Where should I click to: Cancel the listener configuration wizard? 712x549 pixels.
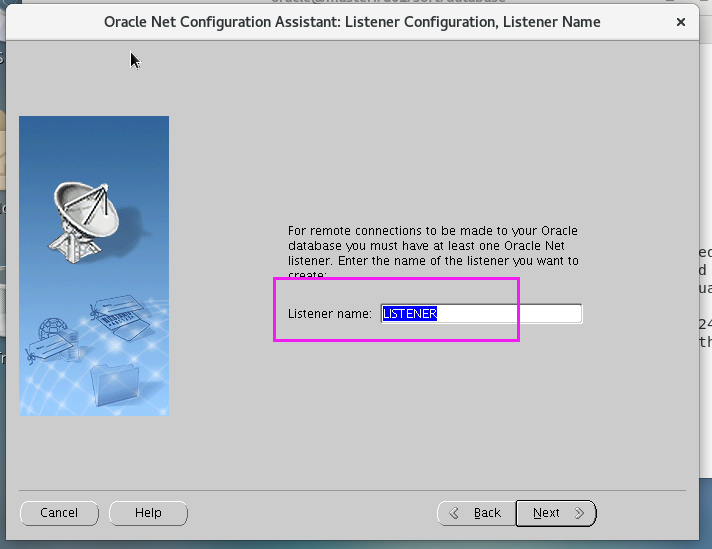pyautogui.click(x=59, y=513)
